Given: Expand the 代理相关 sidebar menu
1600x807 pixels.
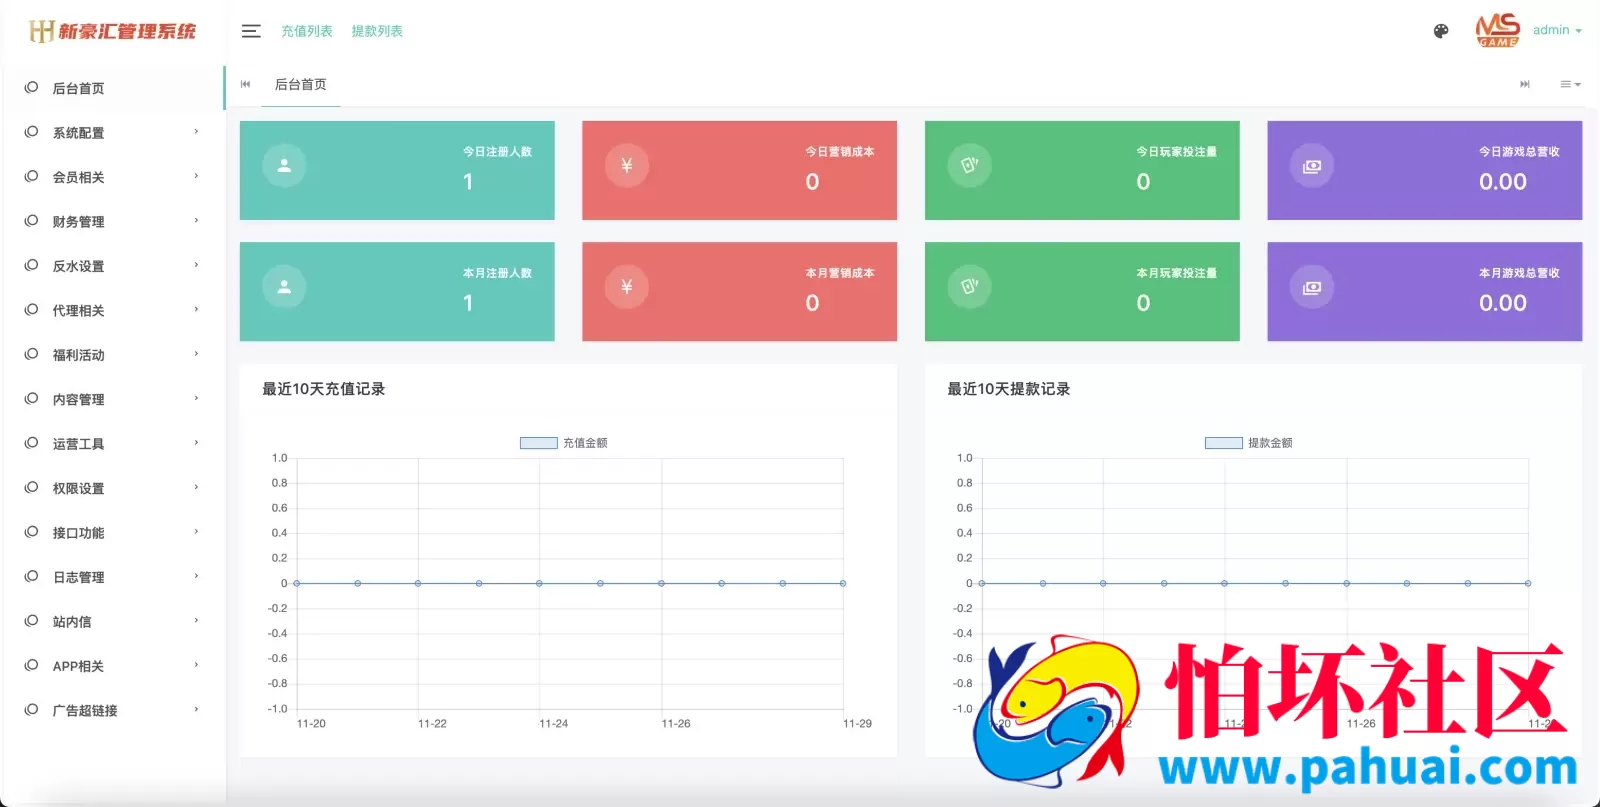Looking at the screenshot, I should [x=112, y=310].
